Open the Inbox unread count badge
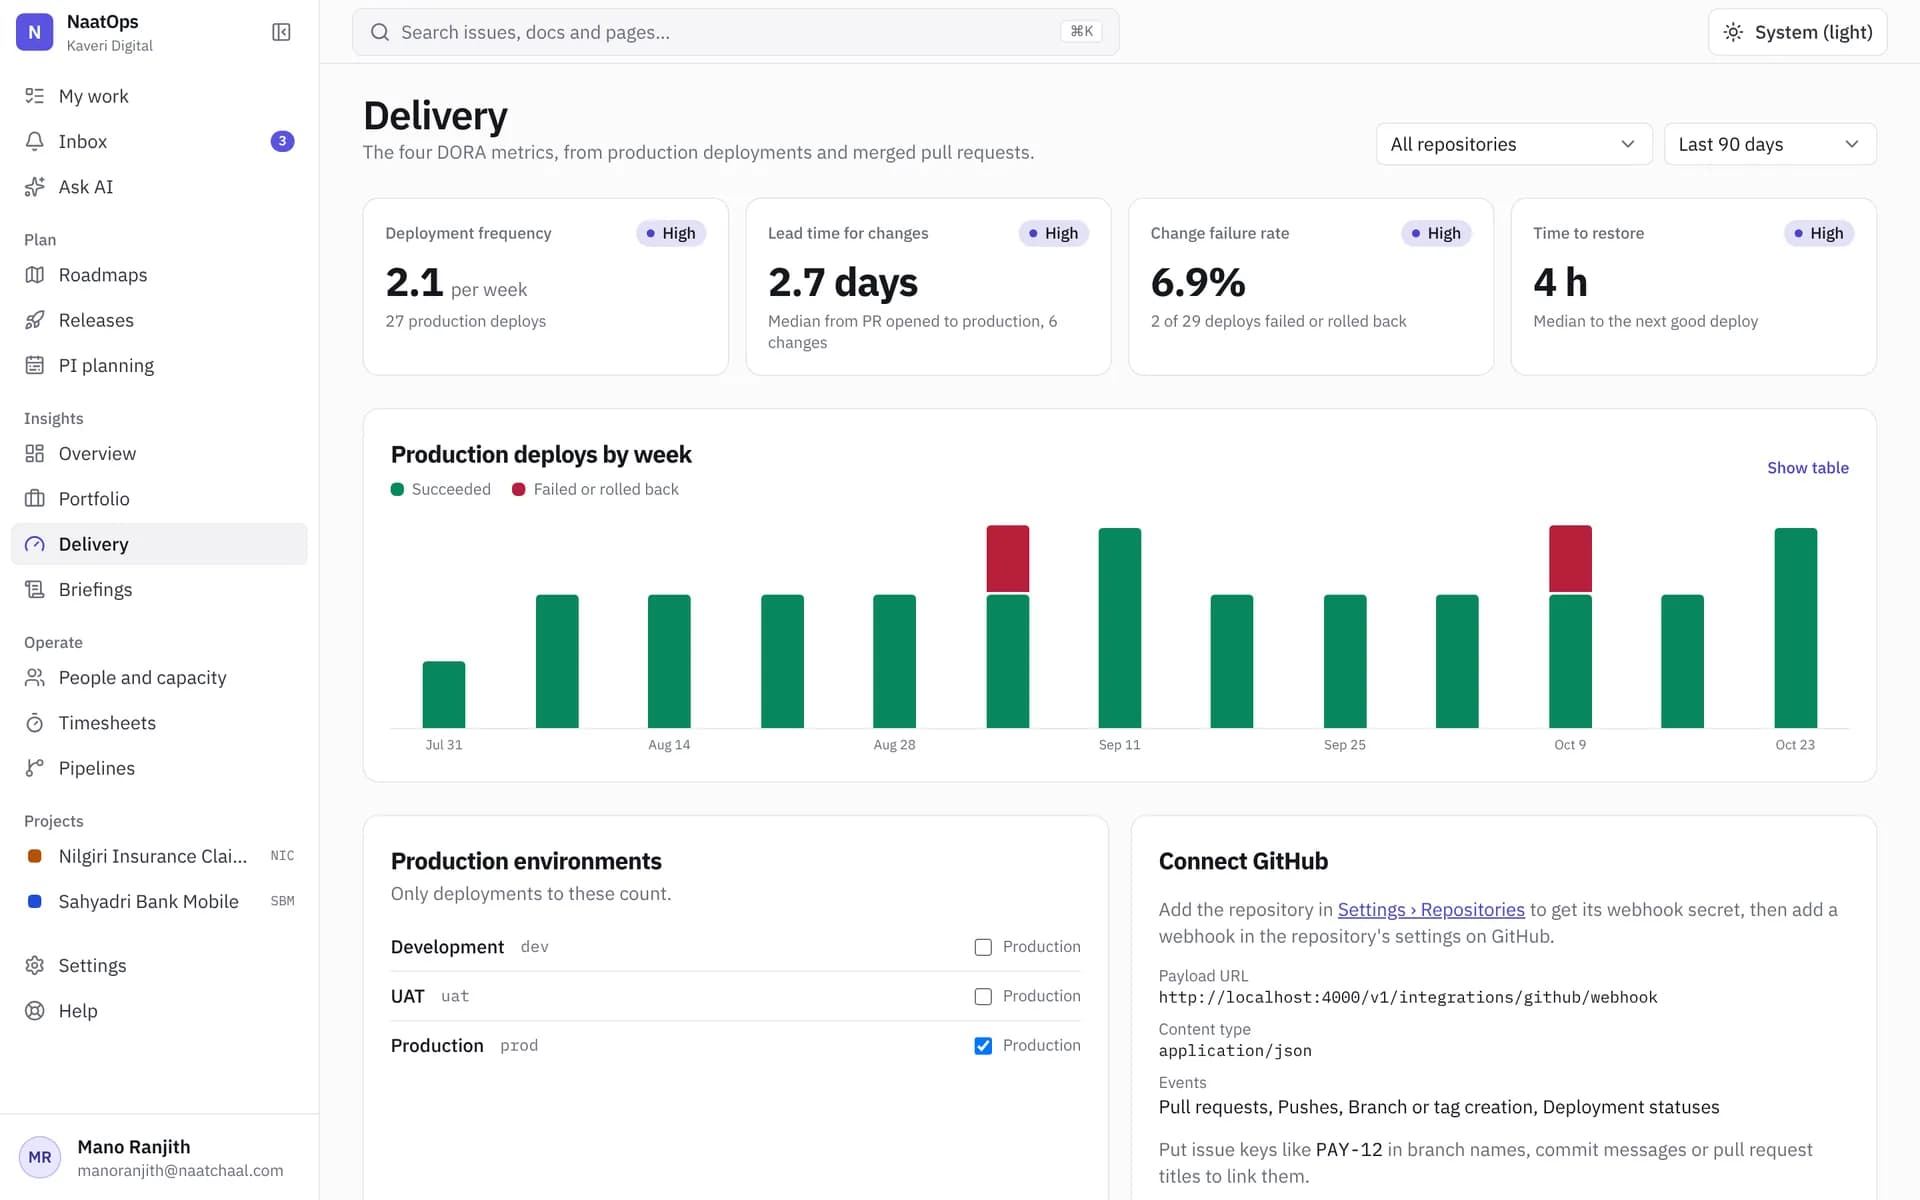 click(x=282, y=141)
